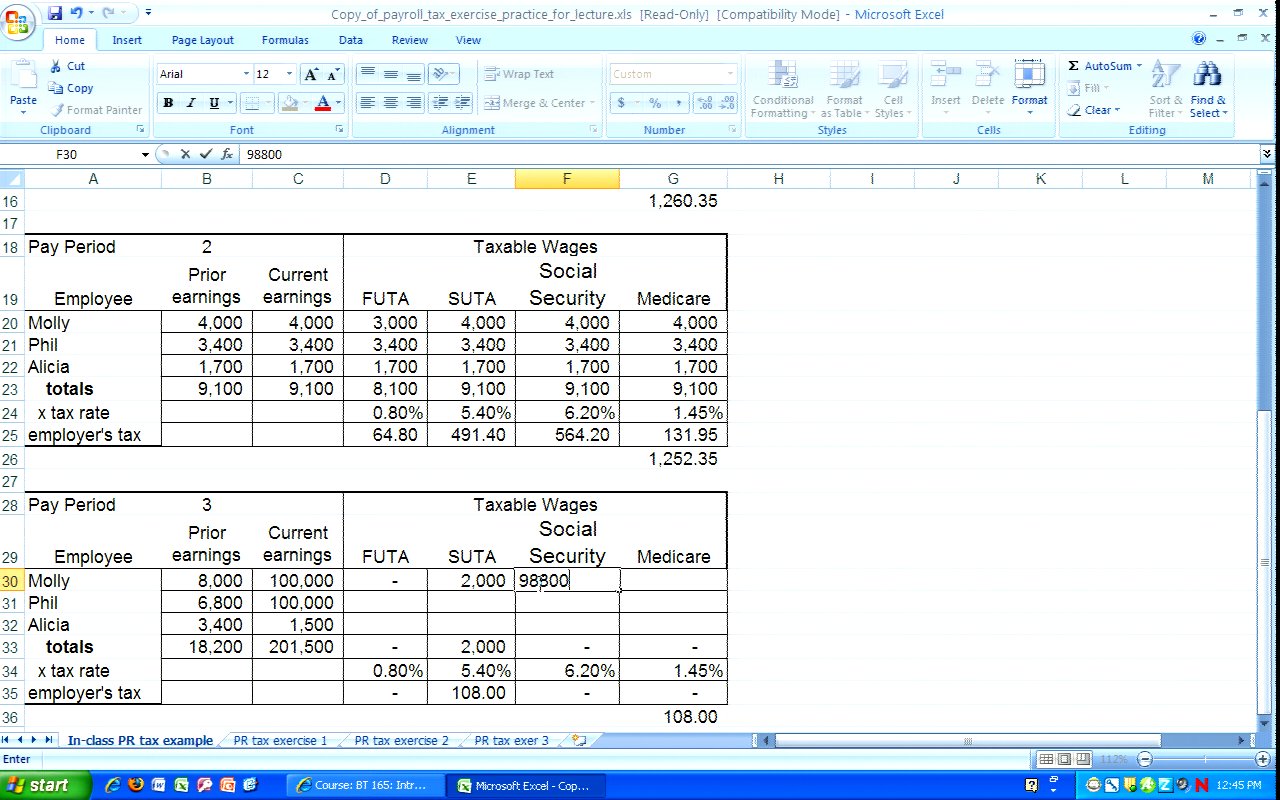Switch to the Formulas ribbon tab

click(x=285, y=40)
